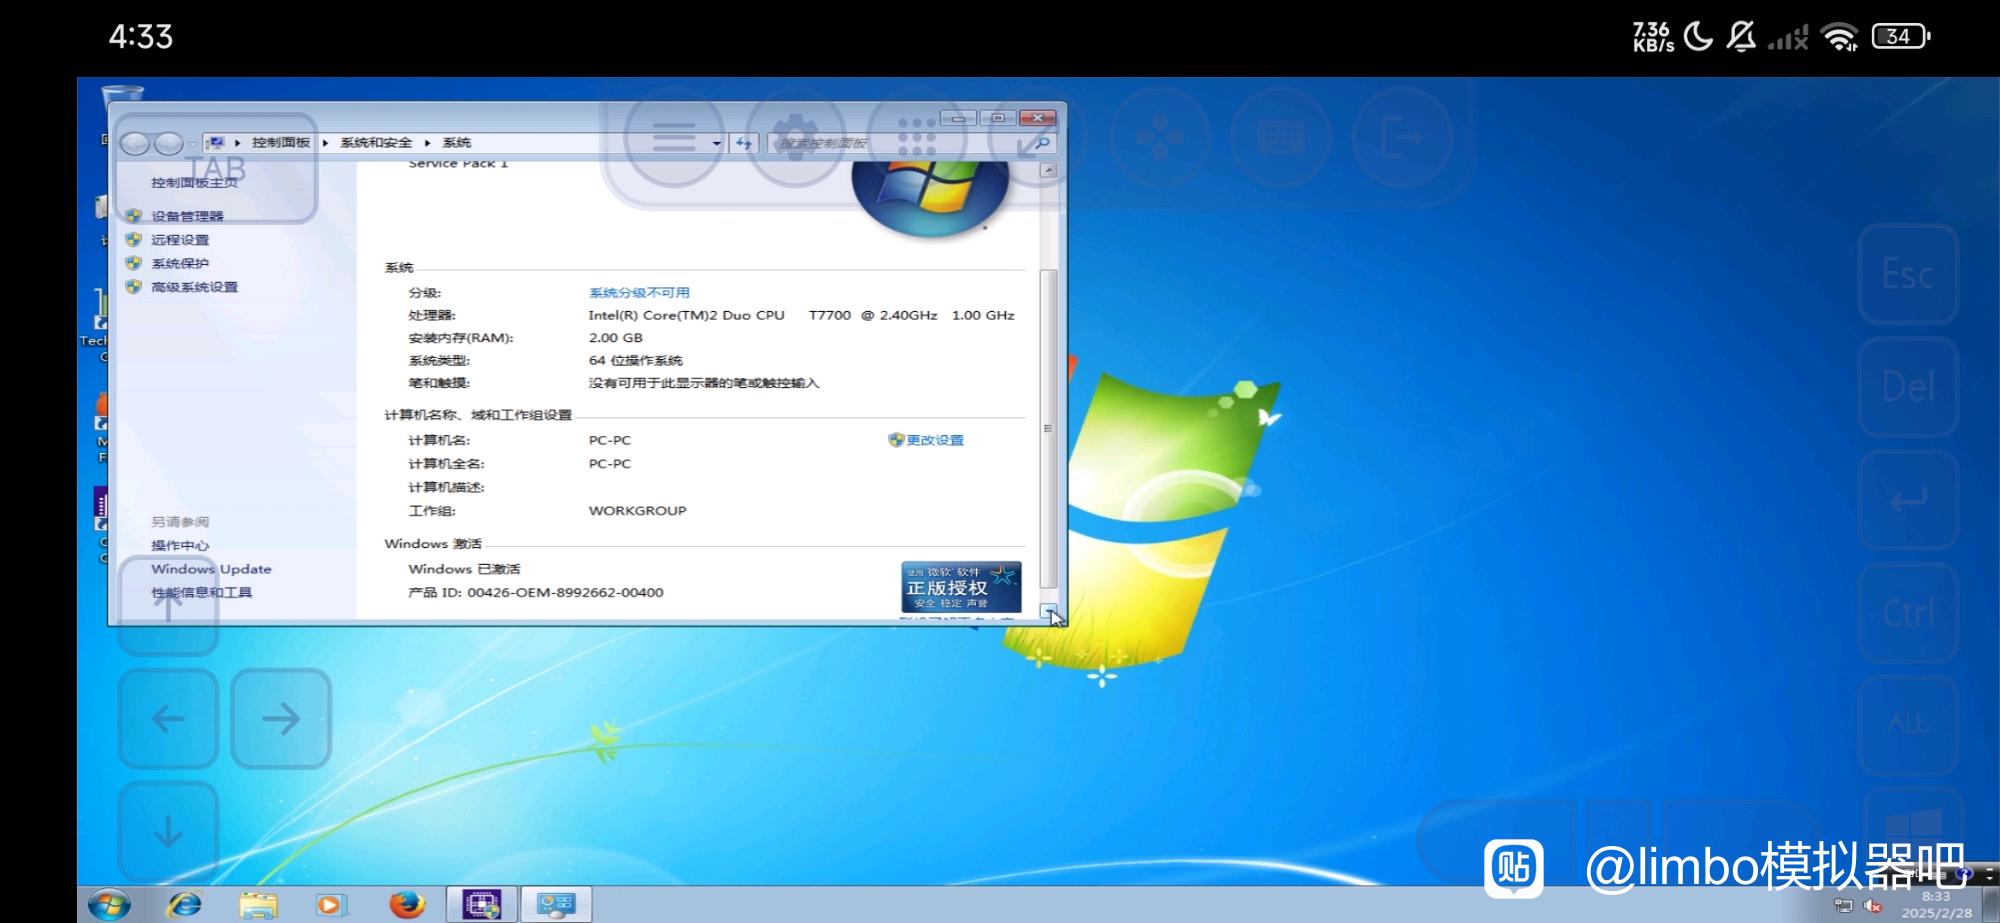Open 设备管理器 in left sidebar
The height and width of the screenshot is (923, 2000).
(187, 216)
